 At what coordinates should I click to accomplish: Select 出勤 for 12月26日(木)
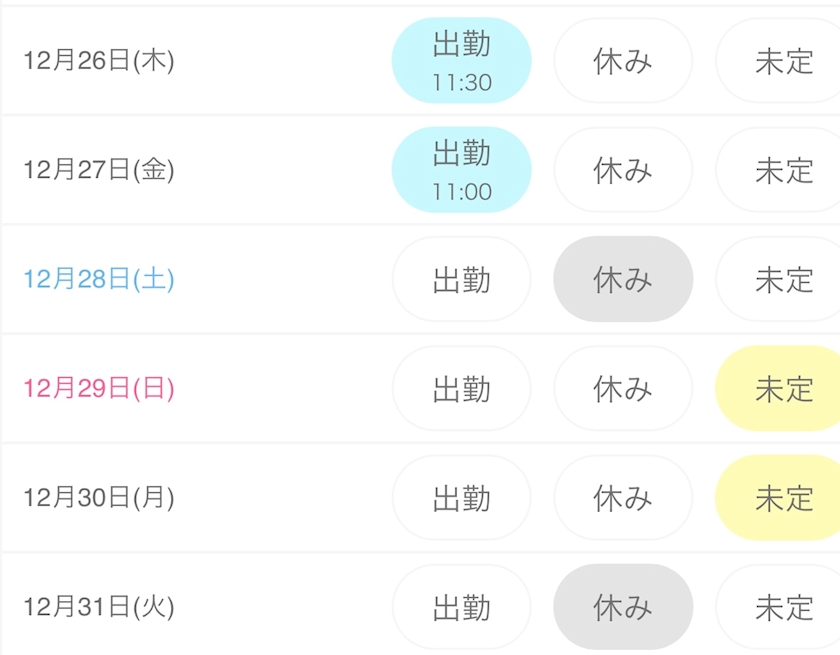click(x=461, y=61)
